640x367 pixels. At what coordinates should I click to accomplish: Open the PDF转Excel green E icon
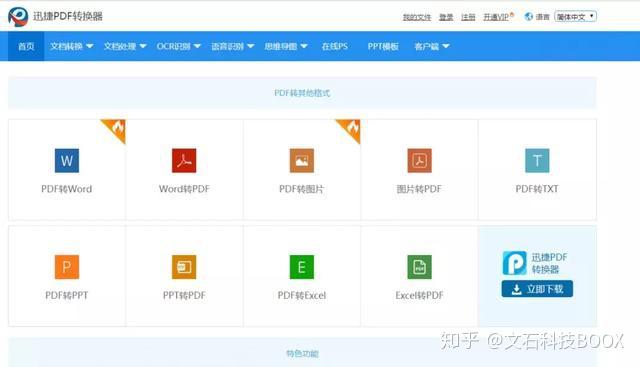tap(302, 267)
